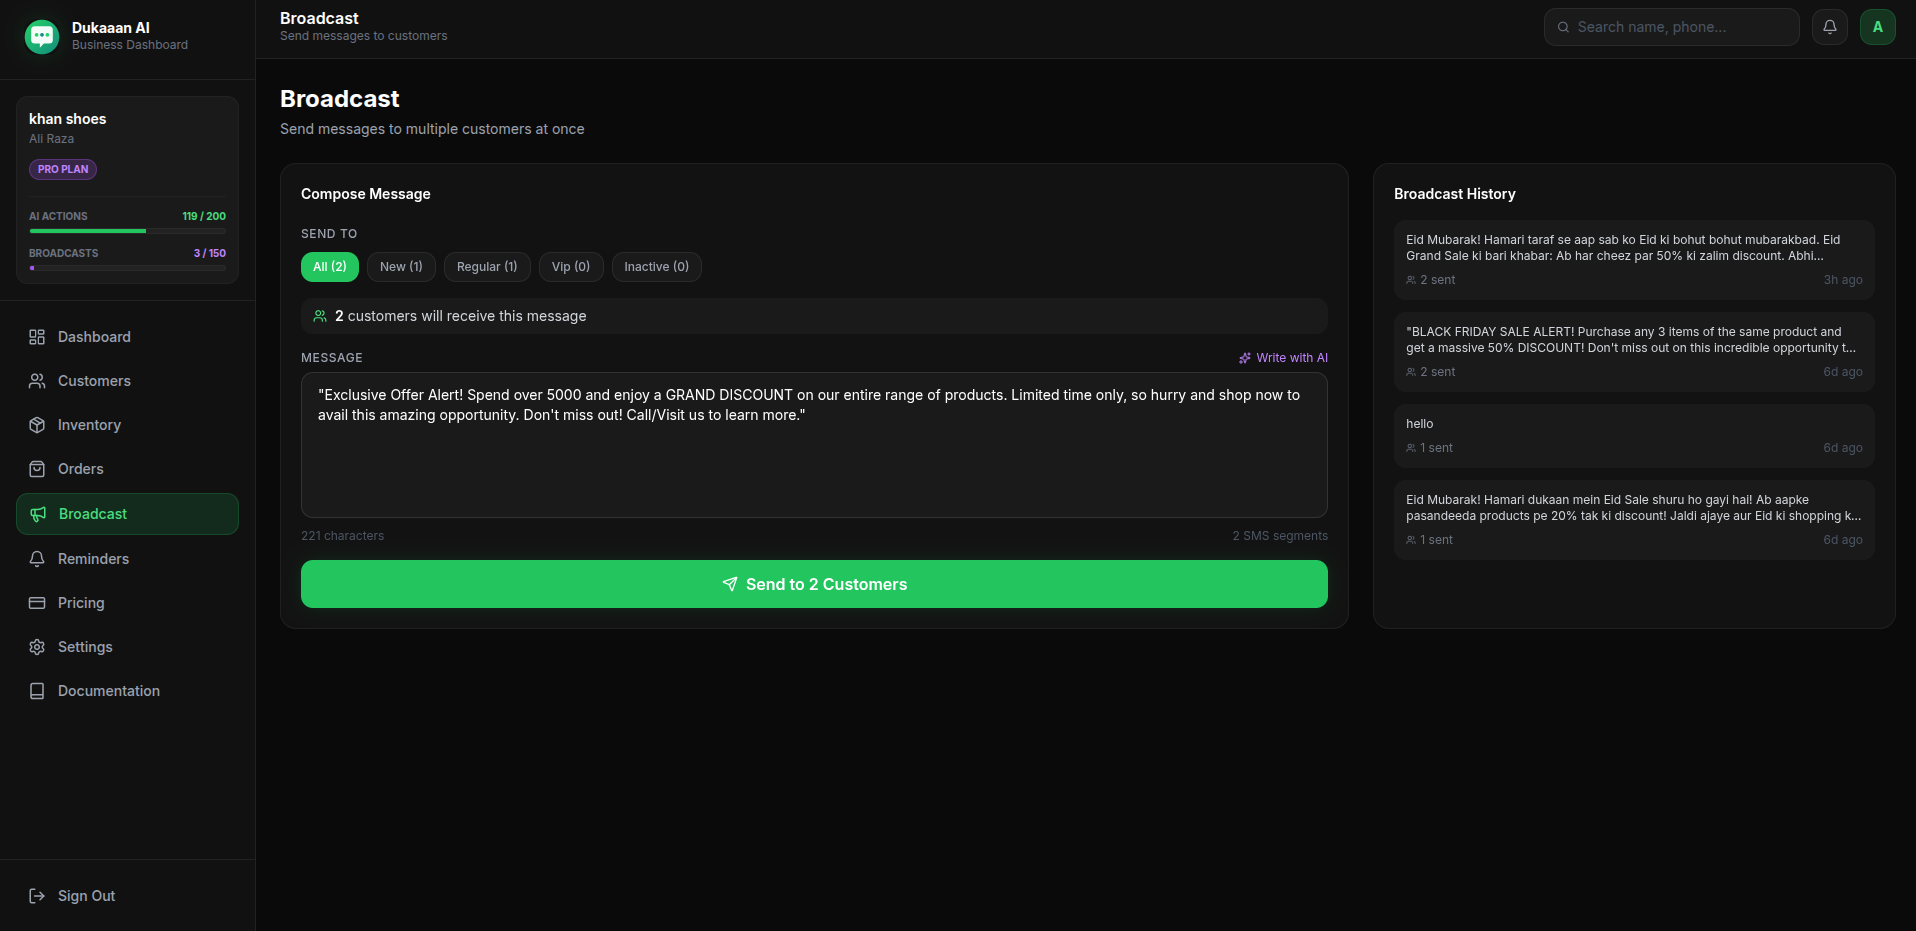Click the notification bell in the top bar
1916x931 pixels.
pyautogui.click(x=1829, y=27)
